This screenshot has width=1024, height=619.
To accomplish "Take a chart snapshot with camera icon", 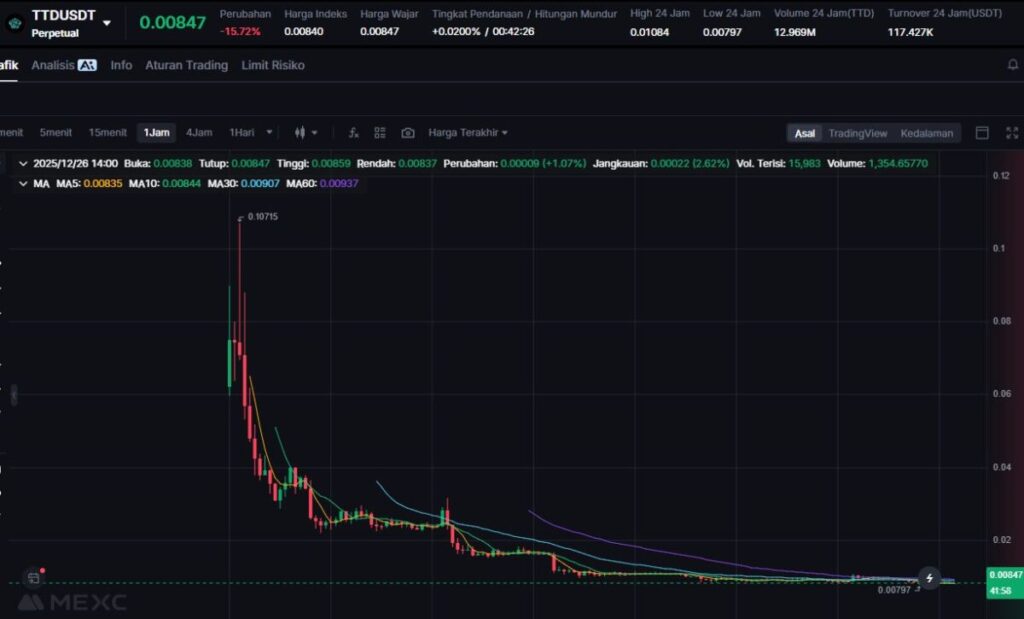I will pos(408,132).
